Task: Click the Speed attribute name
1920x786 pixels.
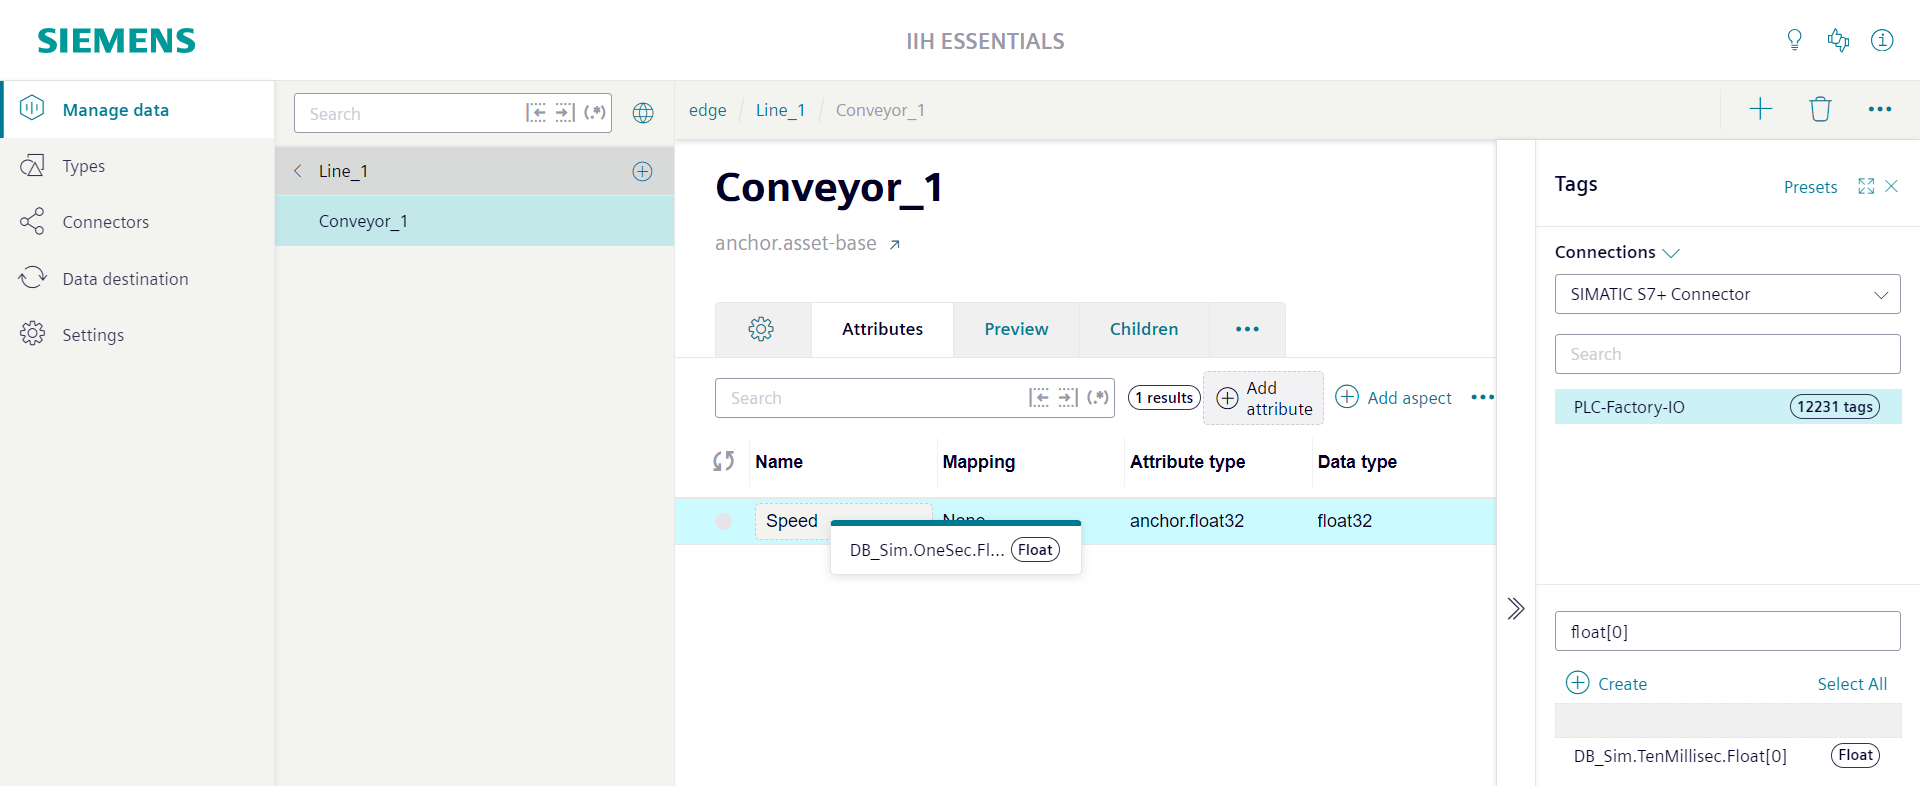Action: coord(792,521)
